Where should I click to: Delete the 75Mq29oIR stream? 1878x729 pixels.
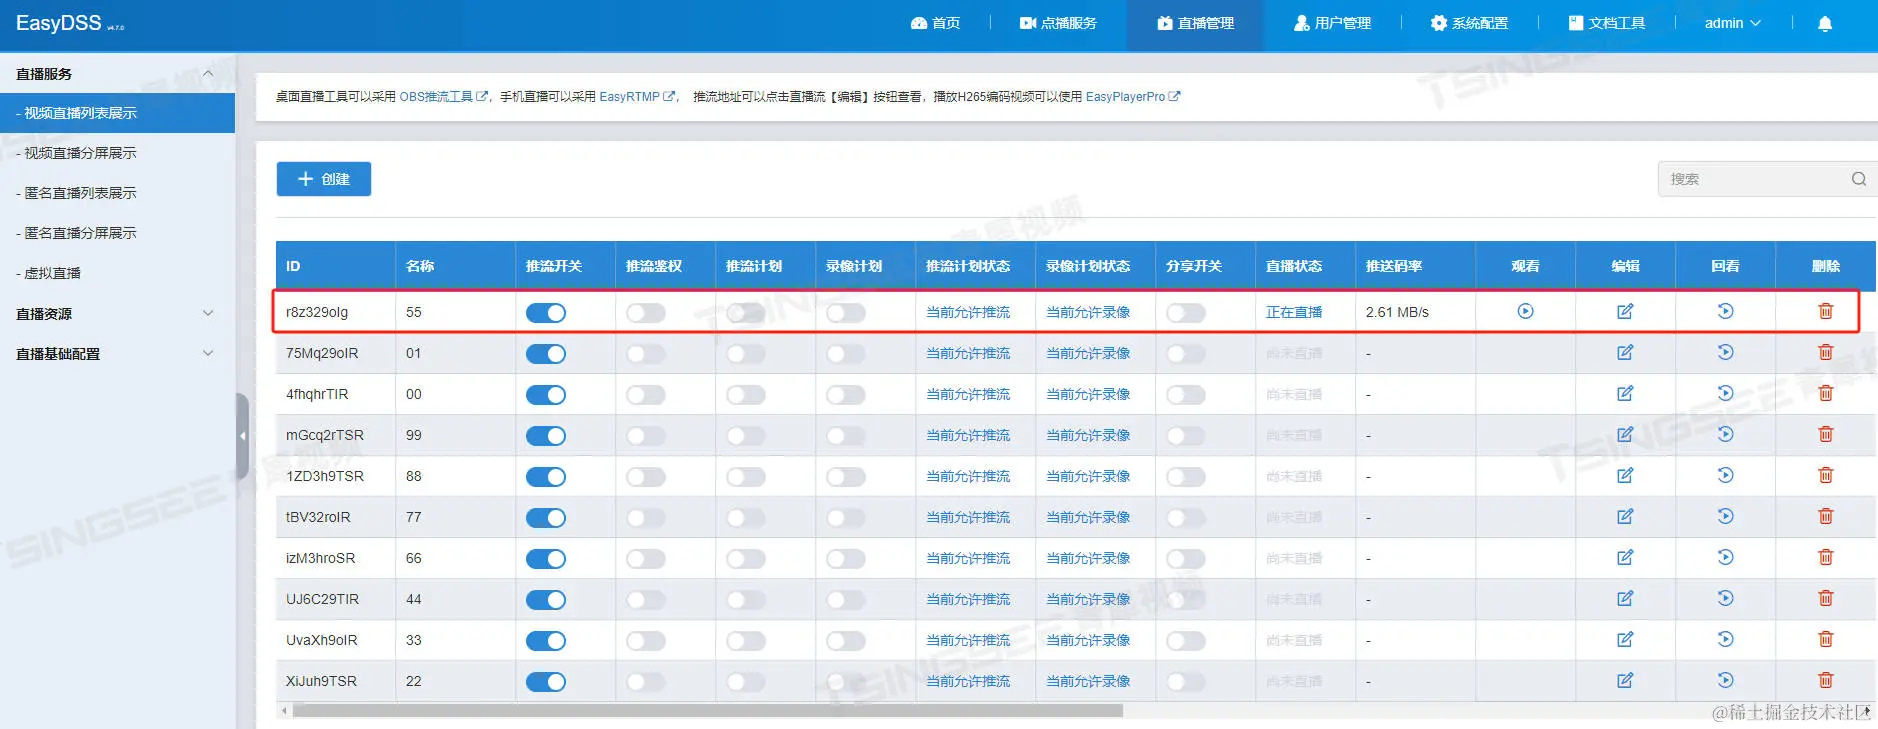click(x=1825, y=352)
